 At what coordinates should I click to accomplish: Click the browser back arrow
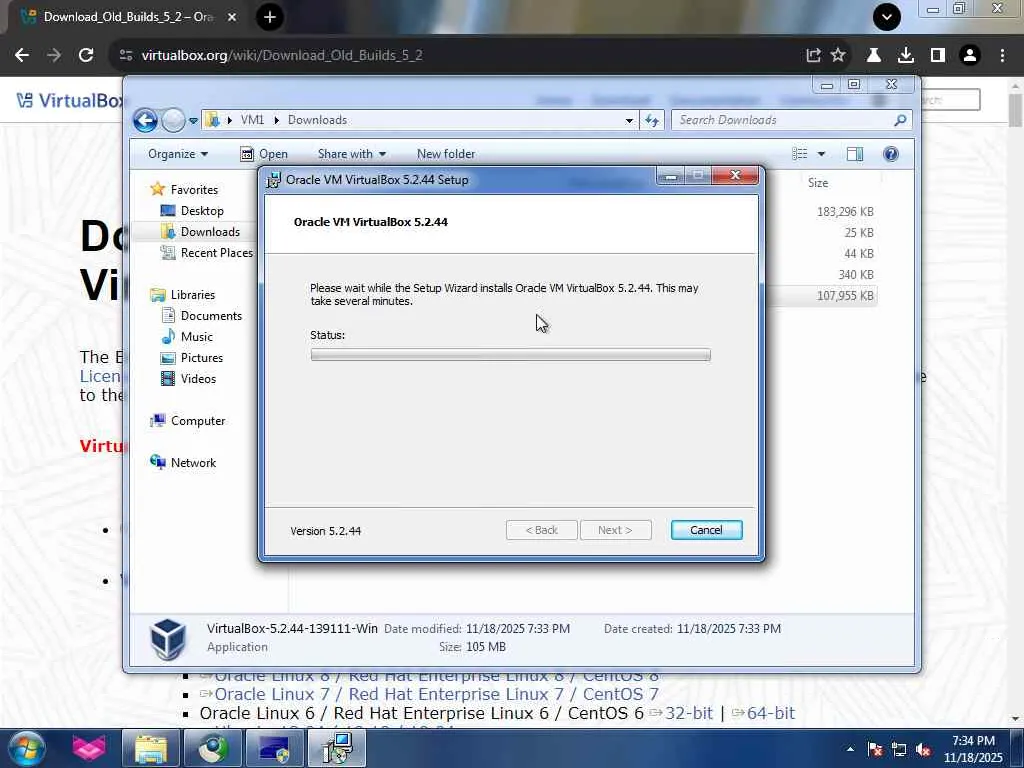pyautogui.click(x=22, y=56)
